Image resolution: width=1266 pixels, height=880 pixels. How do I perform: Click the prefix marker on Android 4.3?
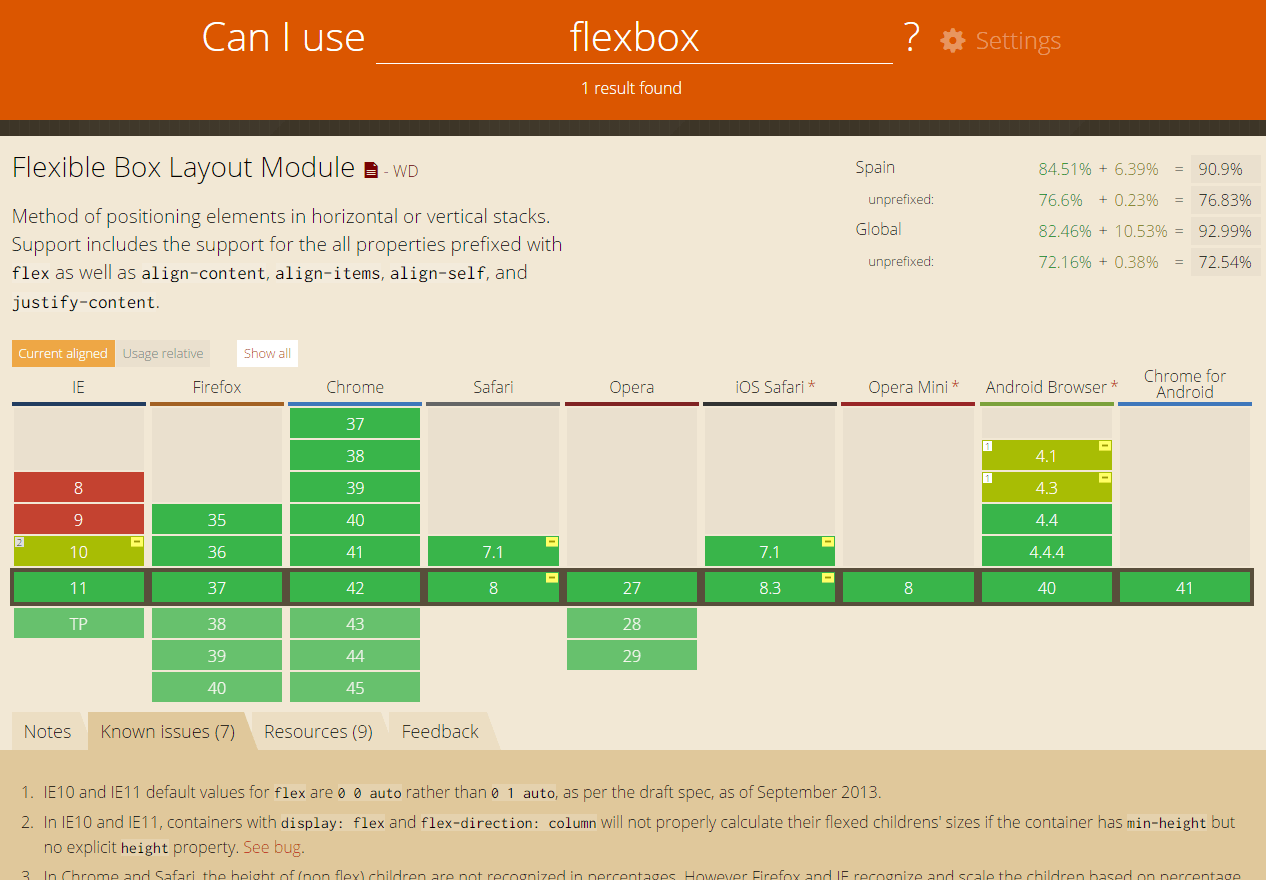click(1105, 477)
